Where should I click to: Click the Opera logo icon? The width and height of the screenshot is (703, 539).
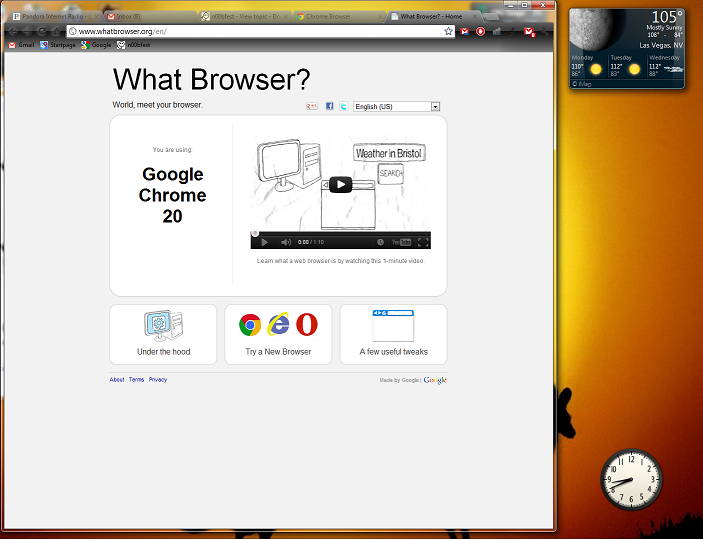tap(307, 325)
